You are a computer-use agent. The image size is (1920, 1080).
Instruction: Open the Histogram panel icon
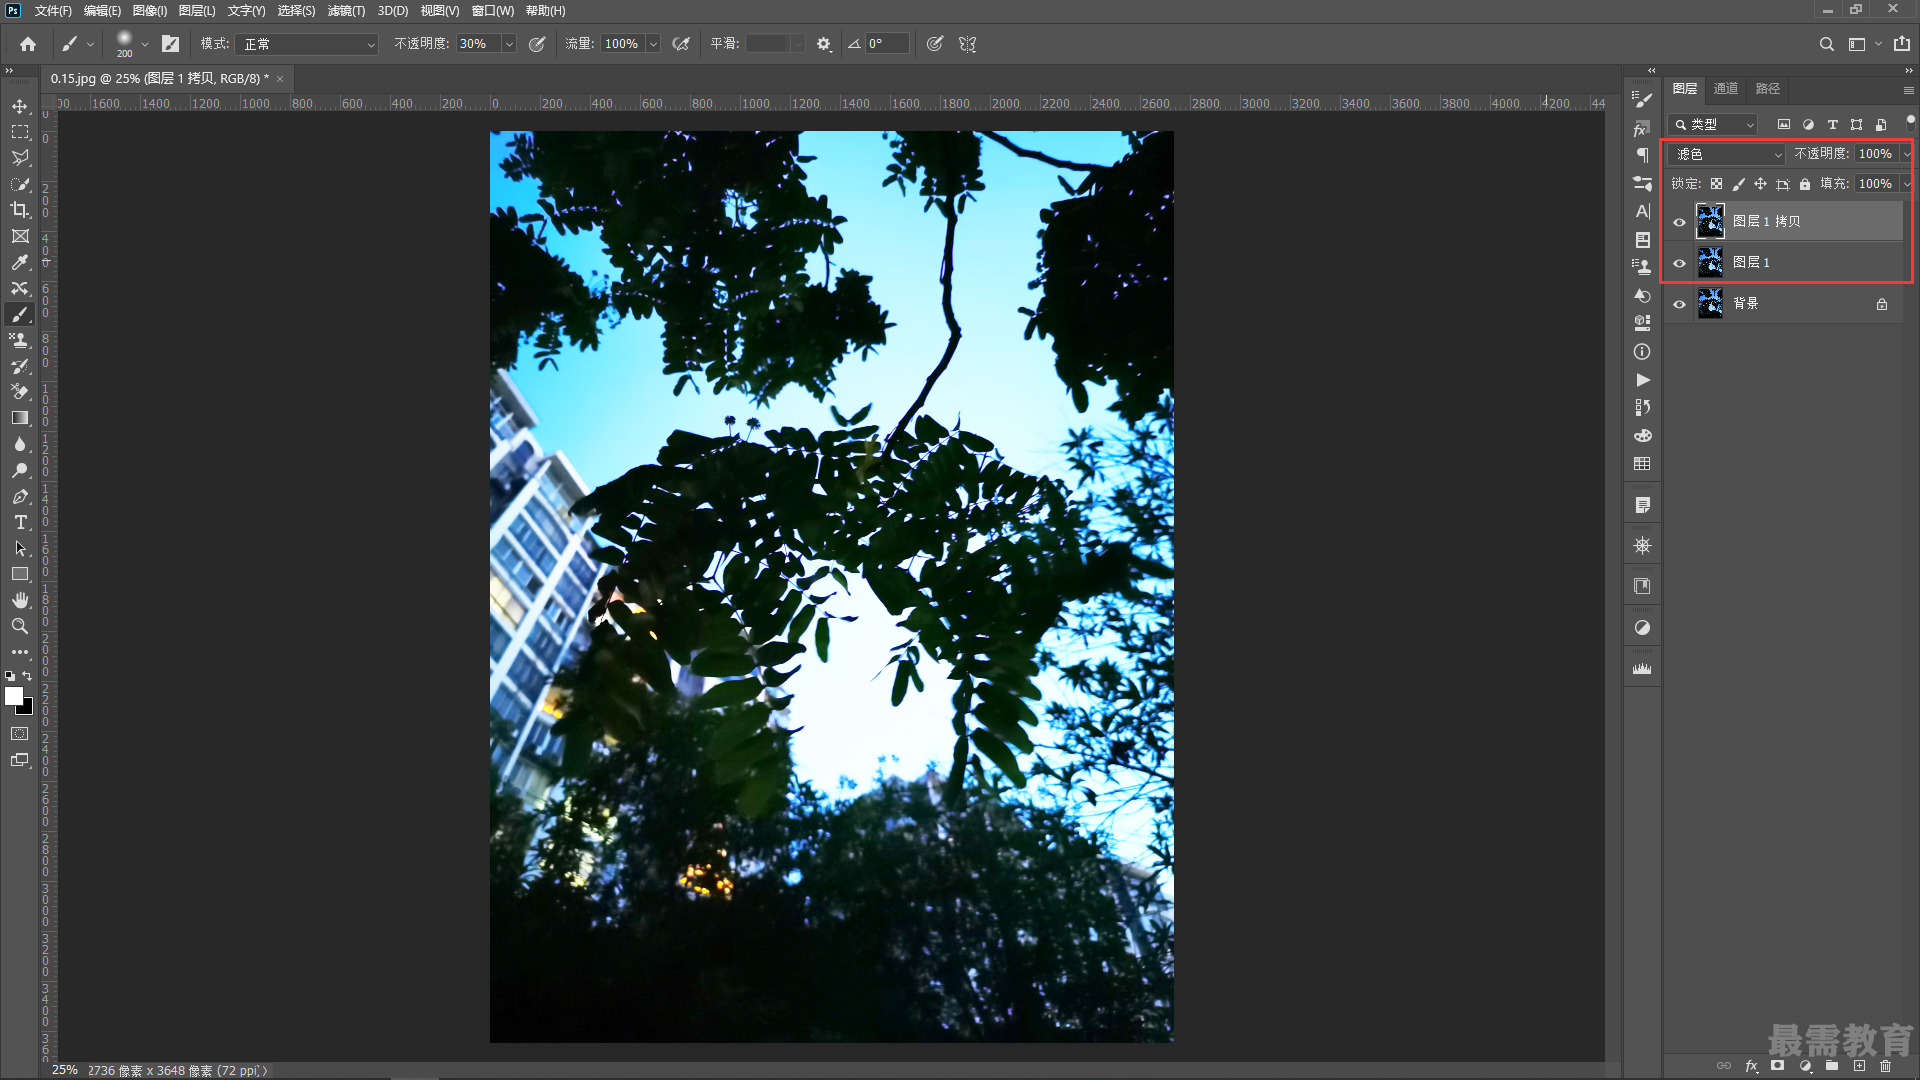[x=1642, y=669]
